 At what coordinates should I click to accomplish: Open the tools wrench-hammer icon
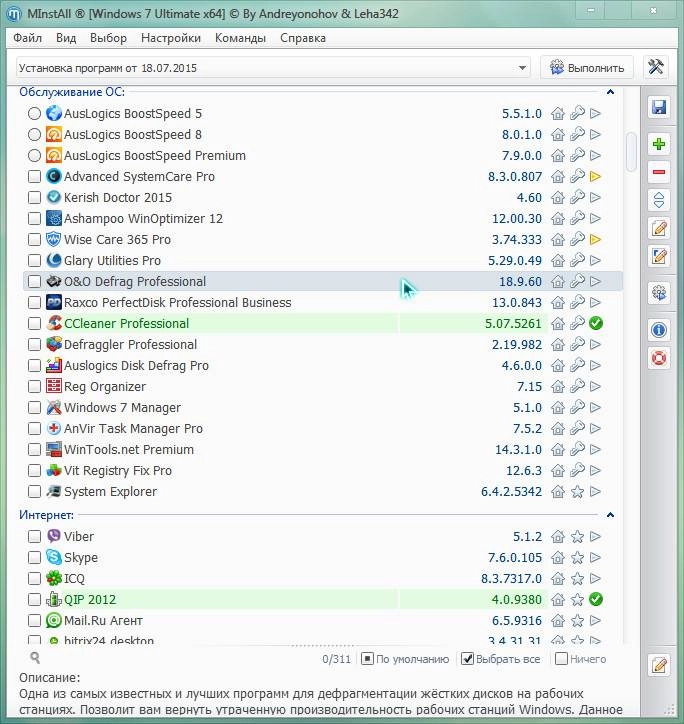656,67
